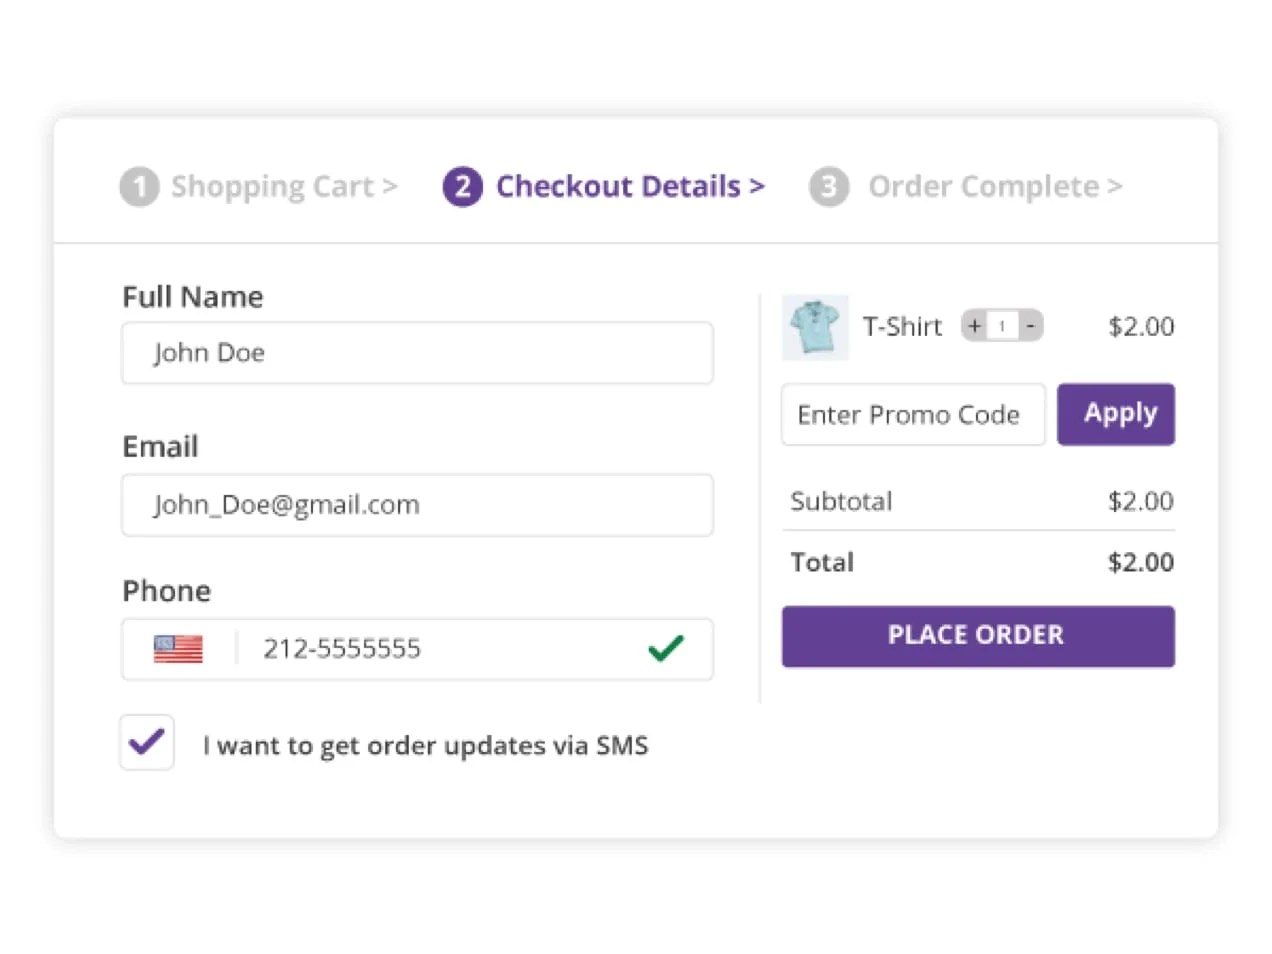Click the T-Shirt product thumbnail image
The width and height of the screenshot is (1272, 954).
(815, 327)
